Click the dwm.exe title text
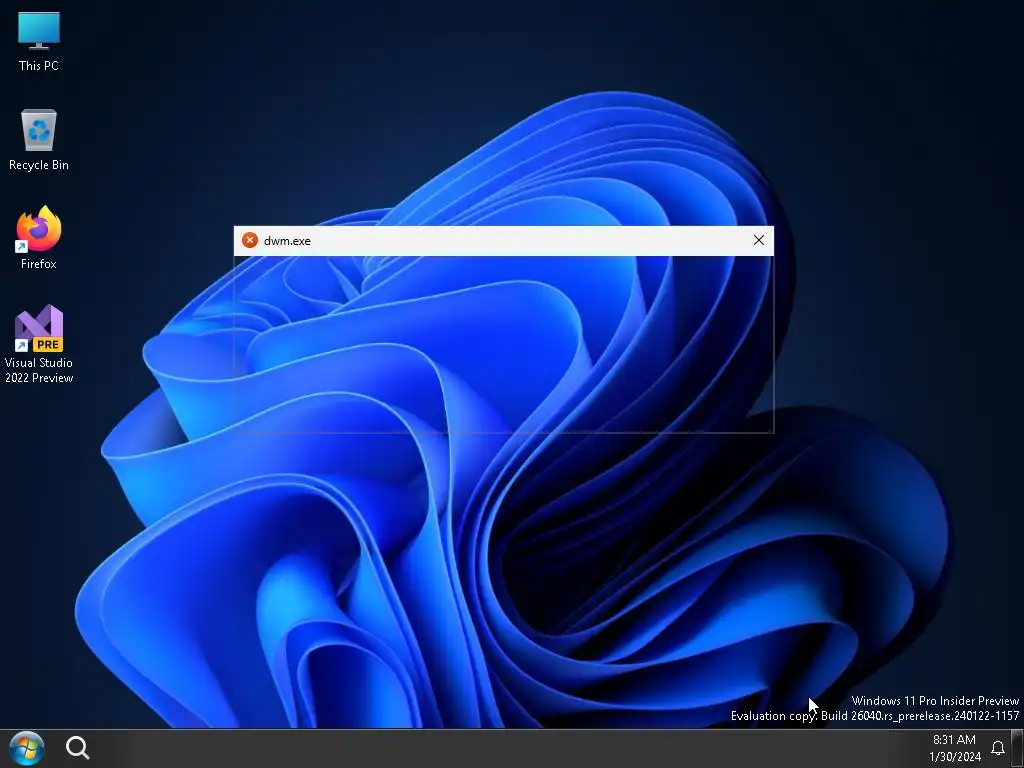This screenshot has height=768, width=1024. [x=287, y=241]
